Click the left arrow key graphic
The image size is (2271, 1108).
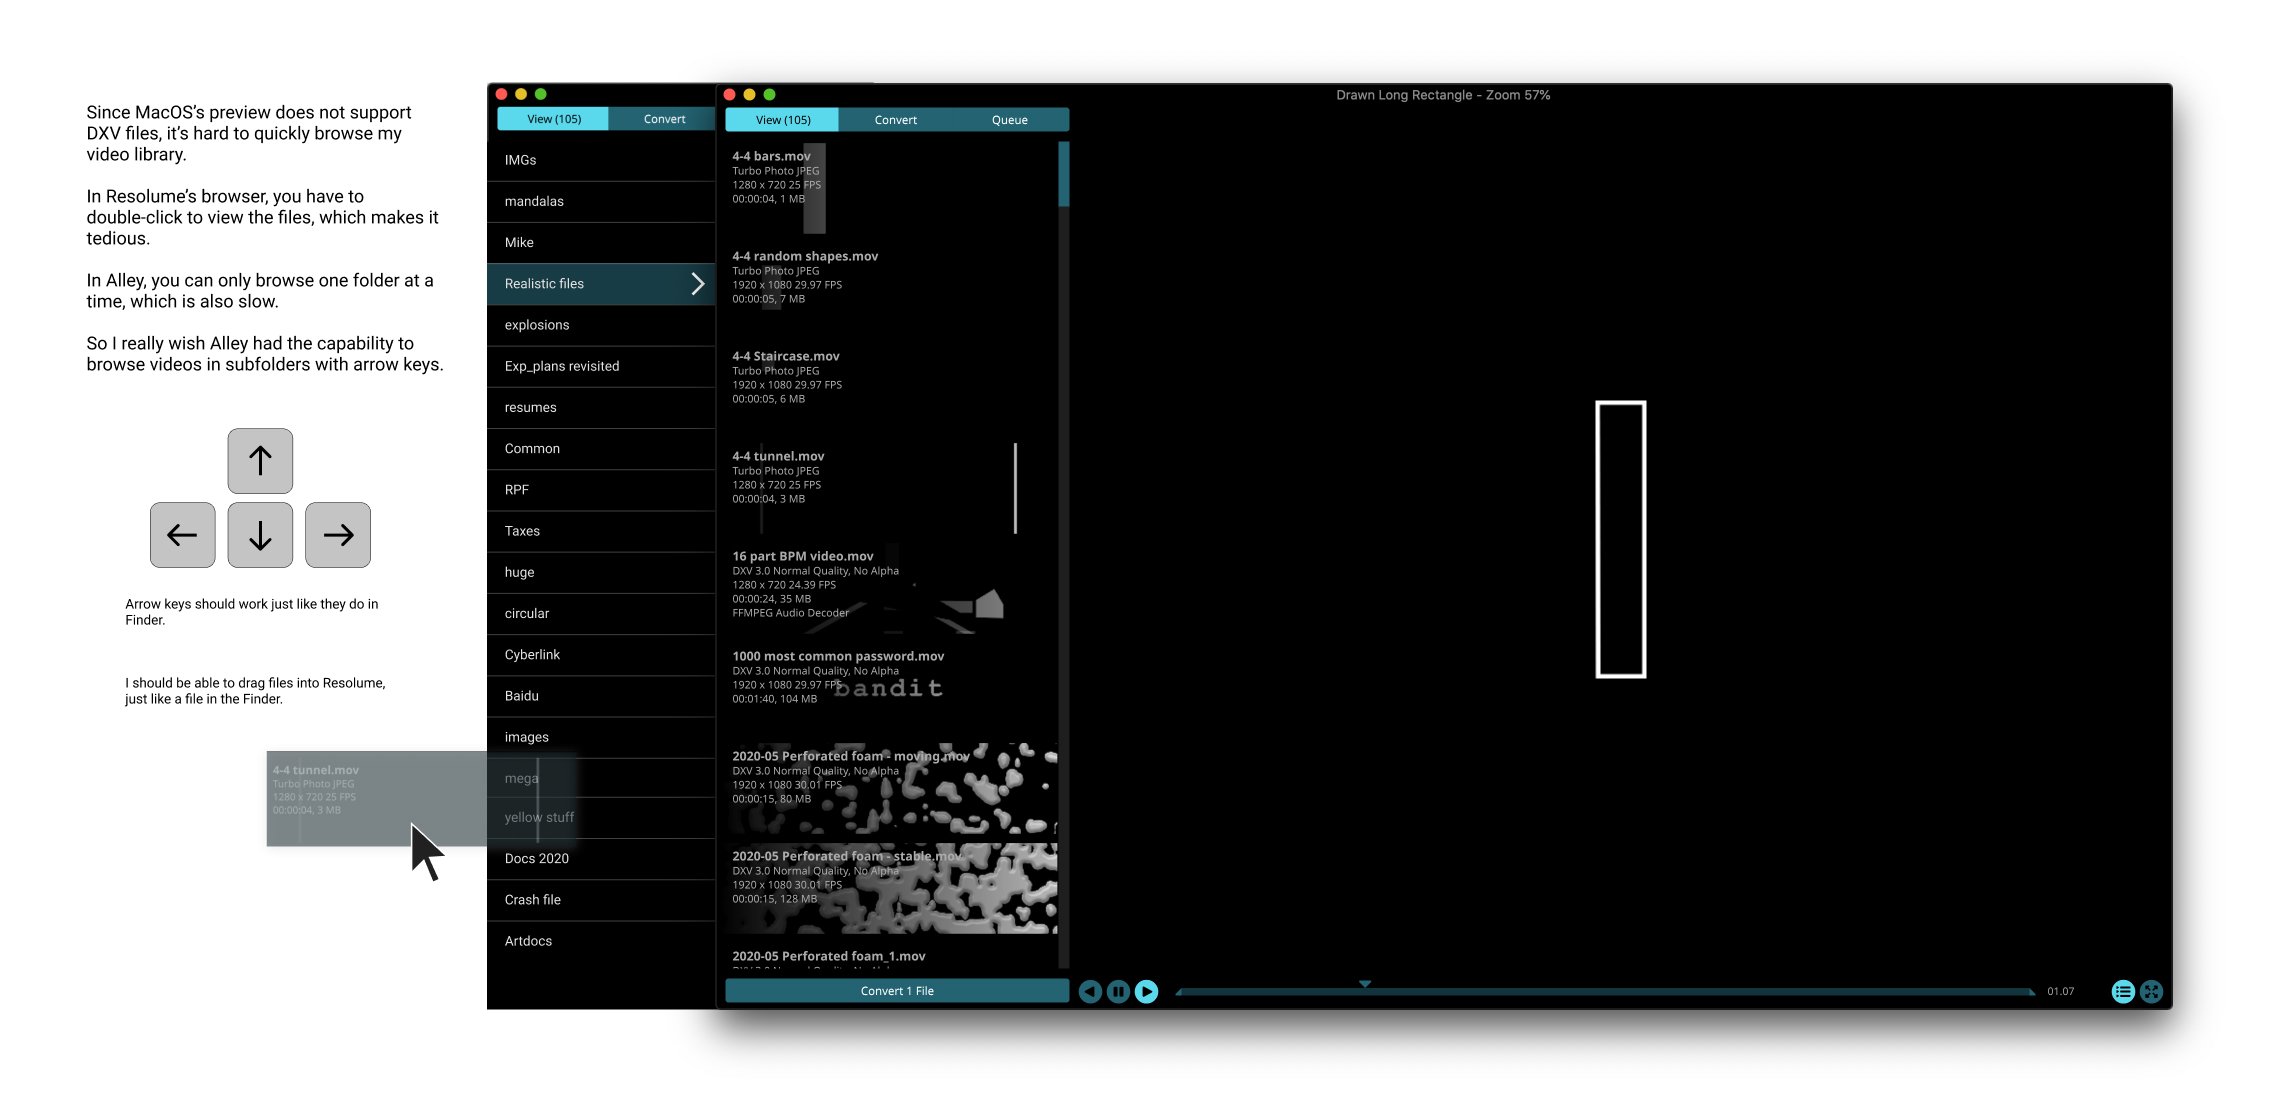click(x=182, y=535)
